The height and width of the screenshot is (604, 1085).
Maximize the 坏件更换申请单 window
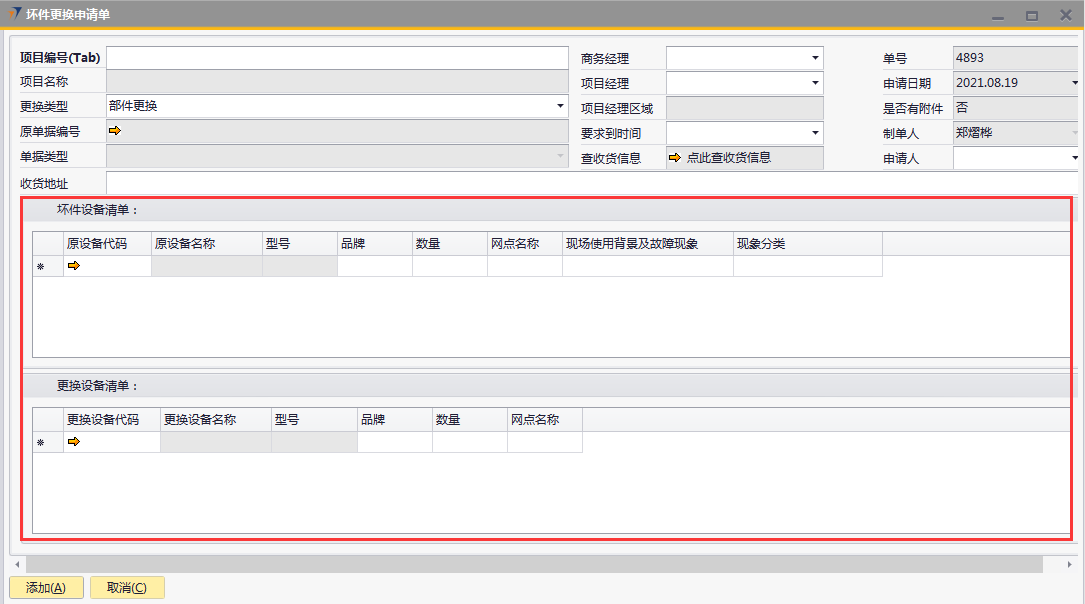click(x=1031, y=15)
